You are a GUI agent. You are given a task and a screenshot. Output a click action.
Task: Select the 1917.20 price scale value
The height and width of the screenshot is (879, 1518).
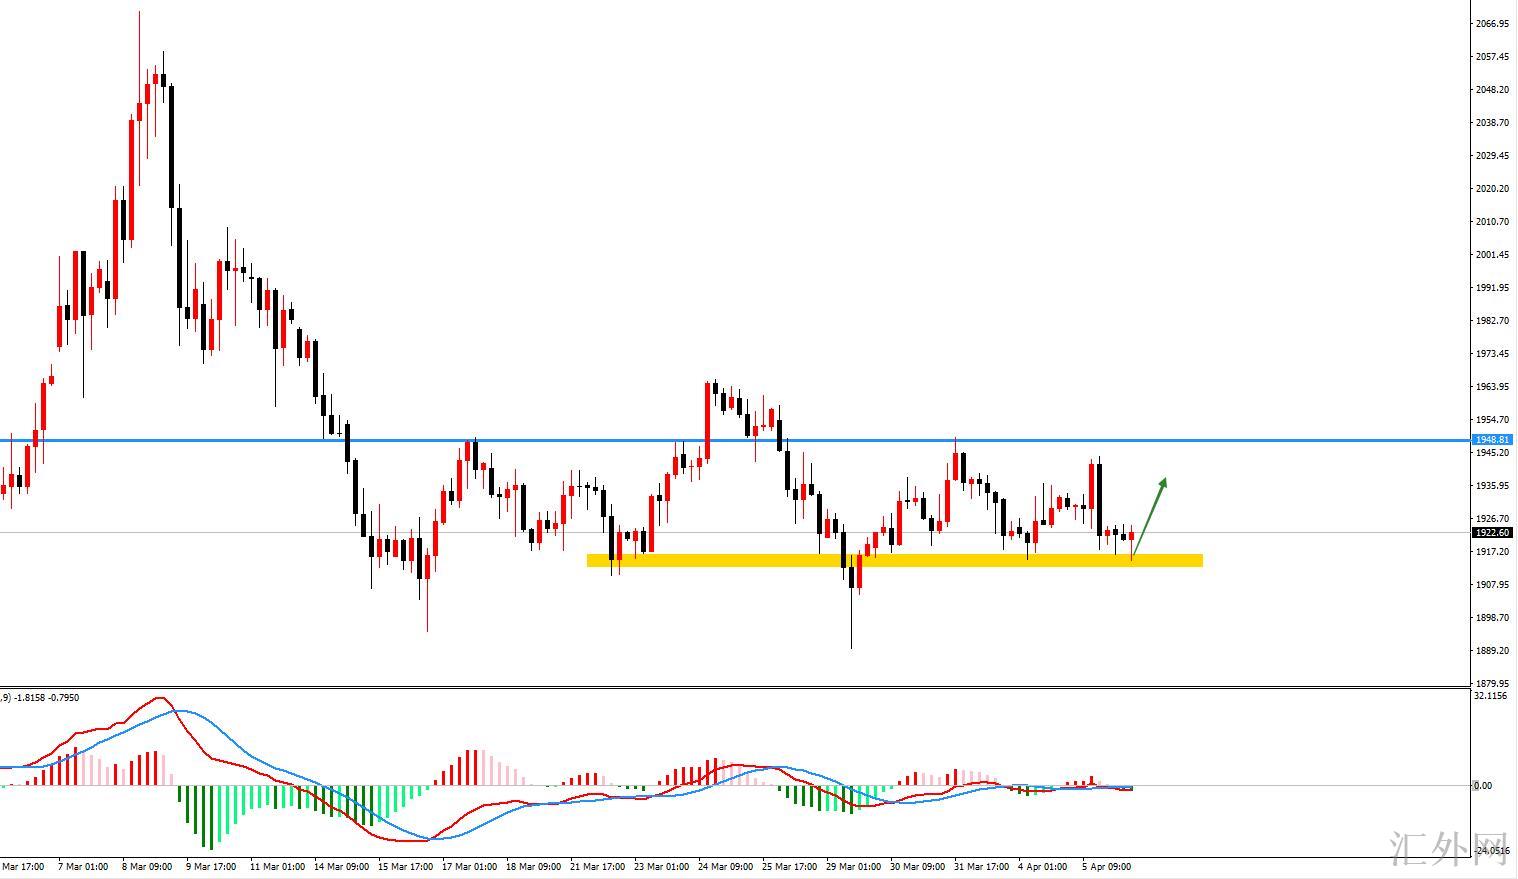tap(1492, 552)
